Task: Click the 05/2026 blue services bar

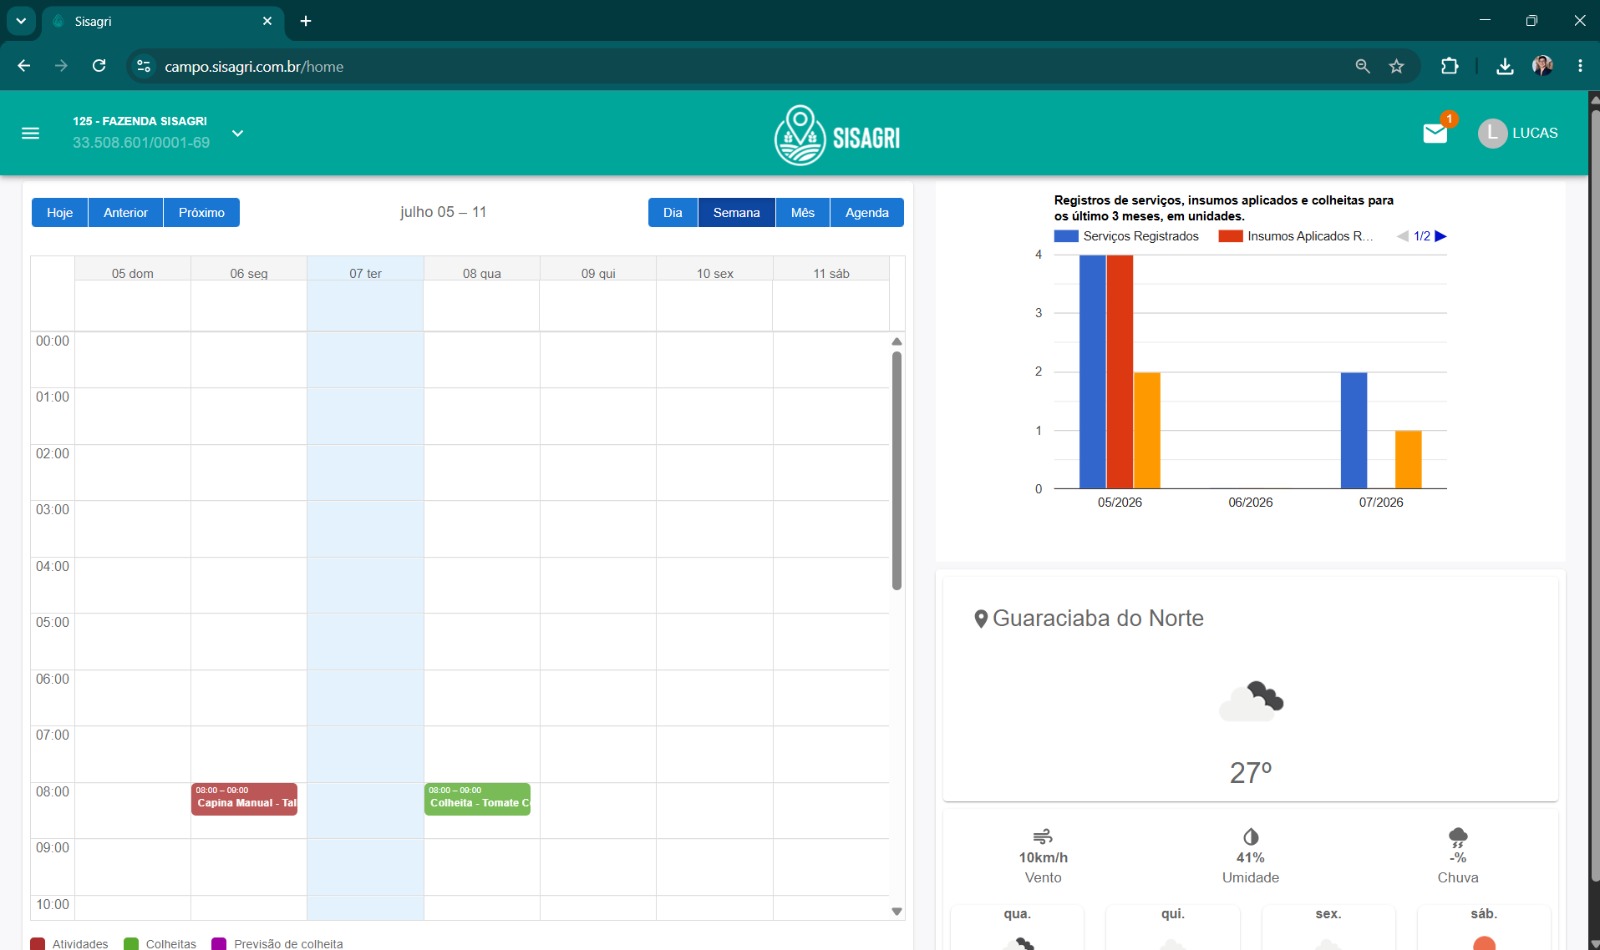Action: (1092, 372)
